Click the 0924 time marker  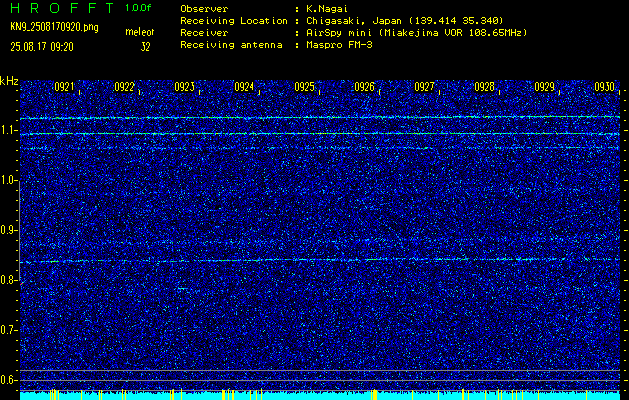click(x=244, y=87)
